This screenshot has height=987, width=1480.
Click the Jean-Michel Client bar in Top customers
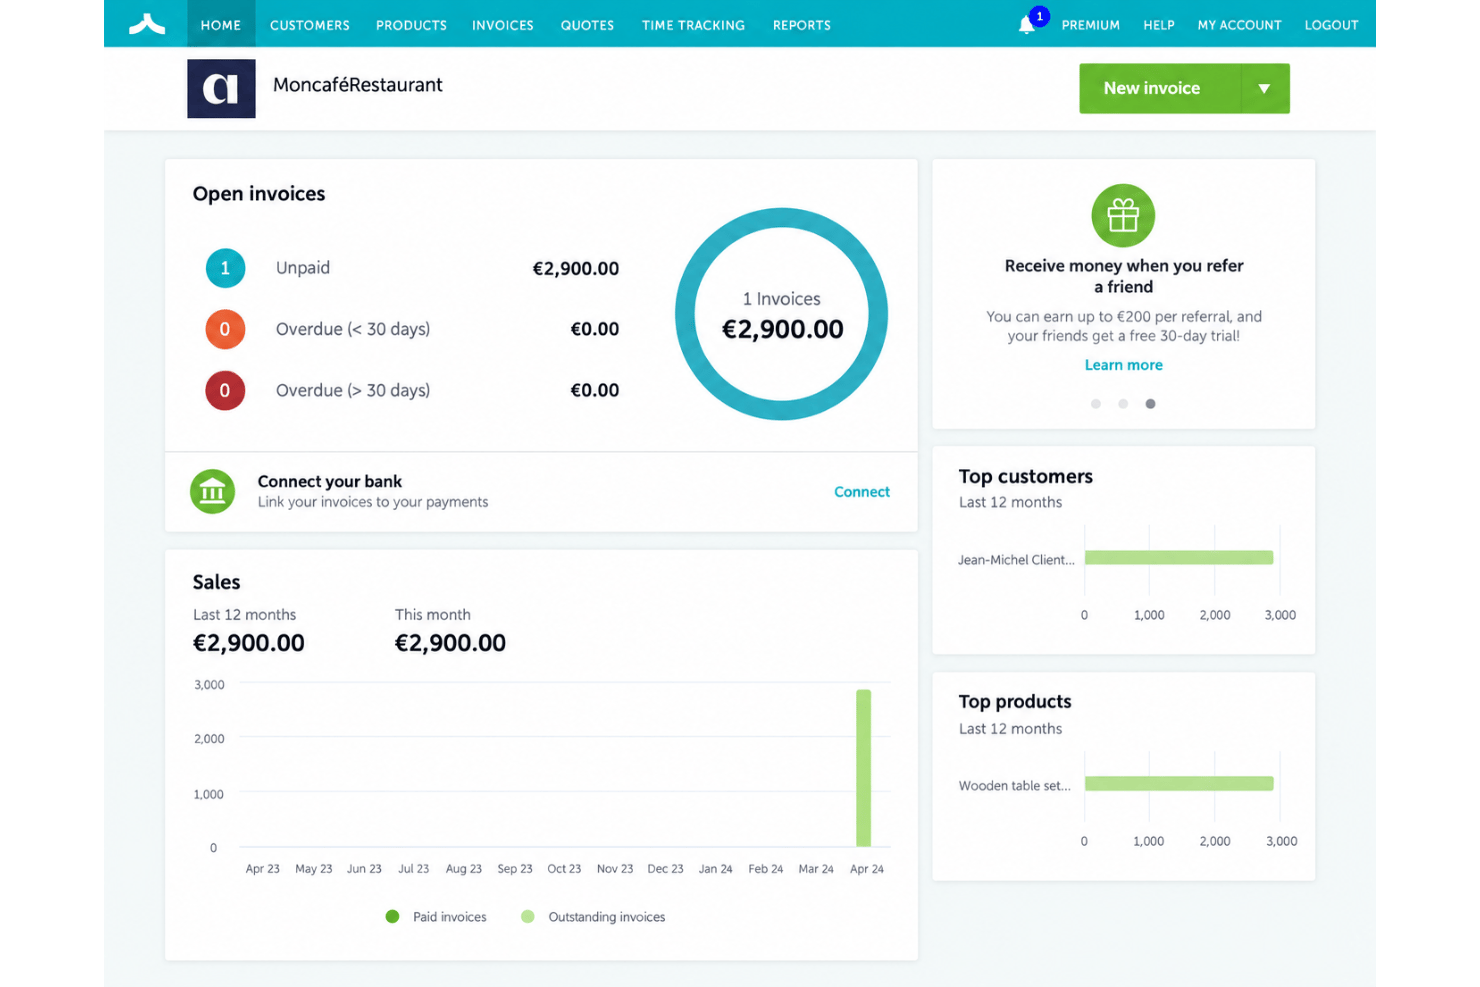click(x=1179, y=558)
